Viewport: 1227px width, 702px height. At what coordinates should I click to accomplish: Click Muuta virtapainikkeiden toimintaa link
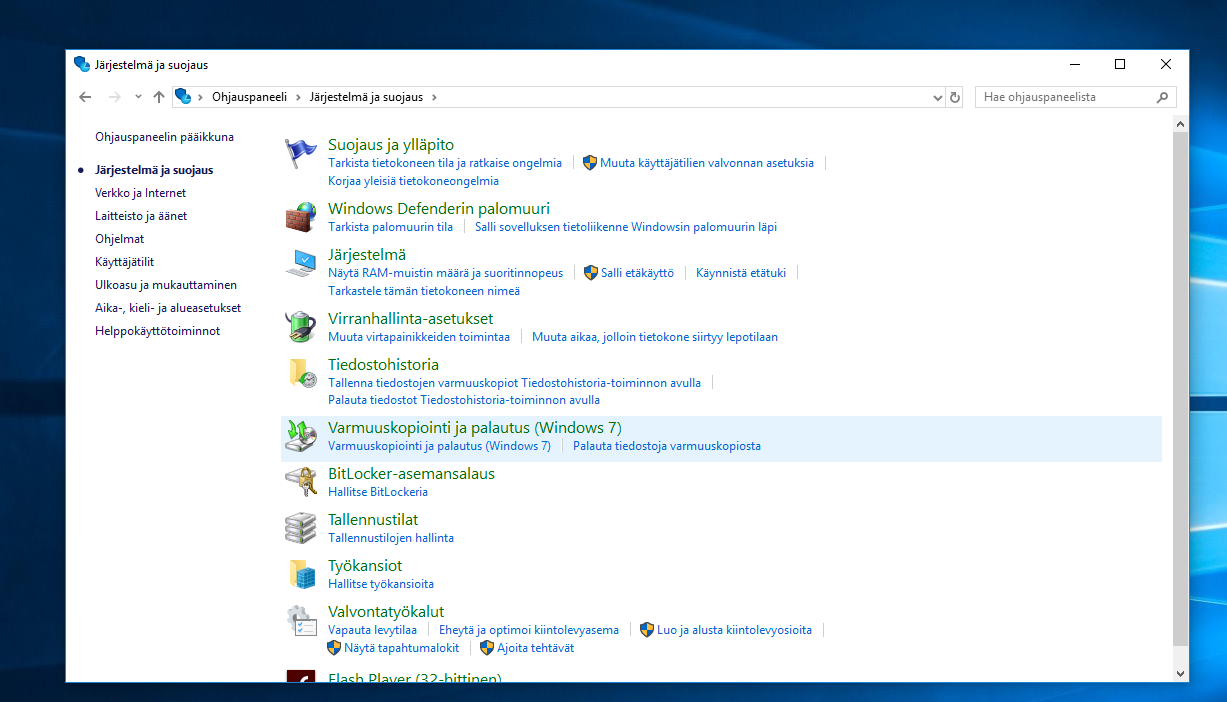click(x=419, y=337)
